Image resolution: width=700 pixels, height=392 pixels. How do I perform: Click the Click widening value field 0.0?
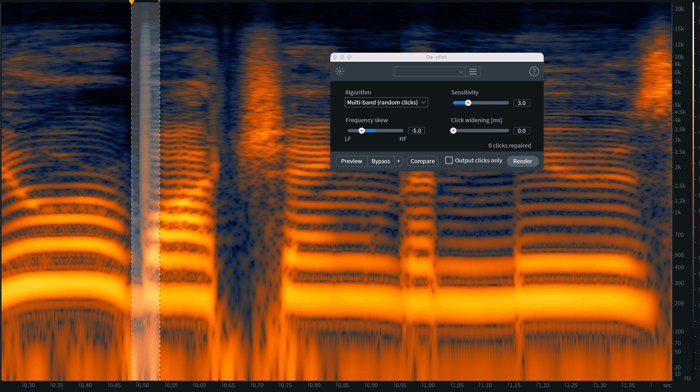(x=521, y=131)
